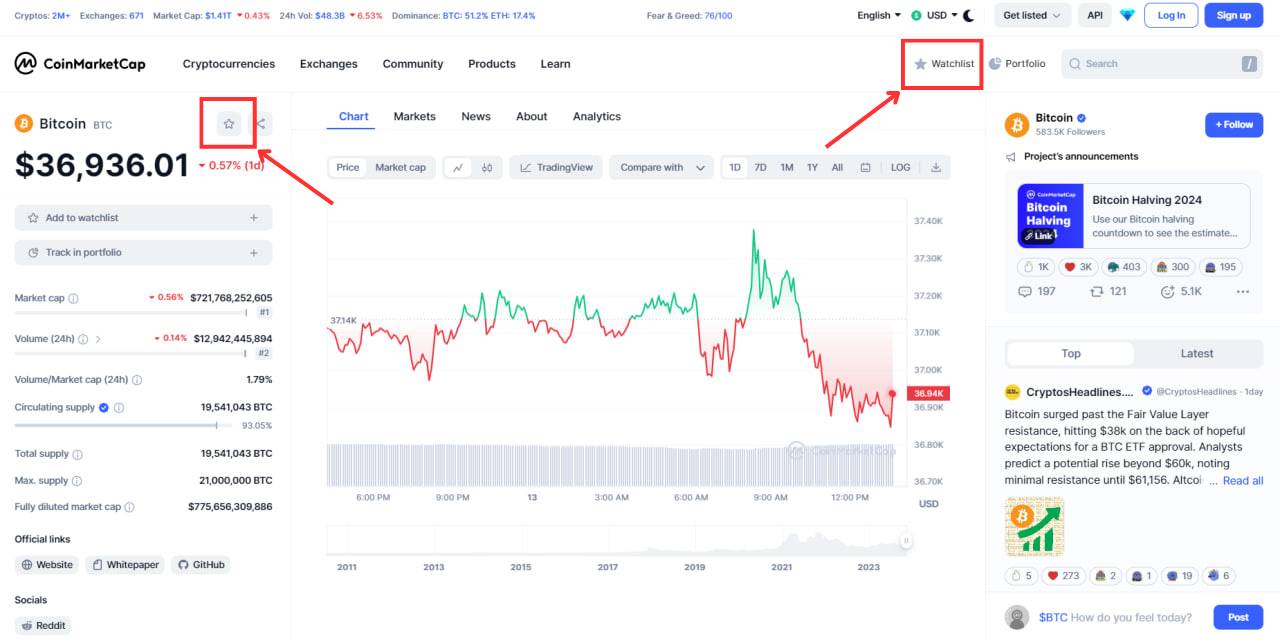Switch to the Analytics tab
Screen dimensions: 1280x643
click(597, 117)
